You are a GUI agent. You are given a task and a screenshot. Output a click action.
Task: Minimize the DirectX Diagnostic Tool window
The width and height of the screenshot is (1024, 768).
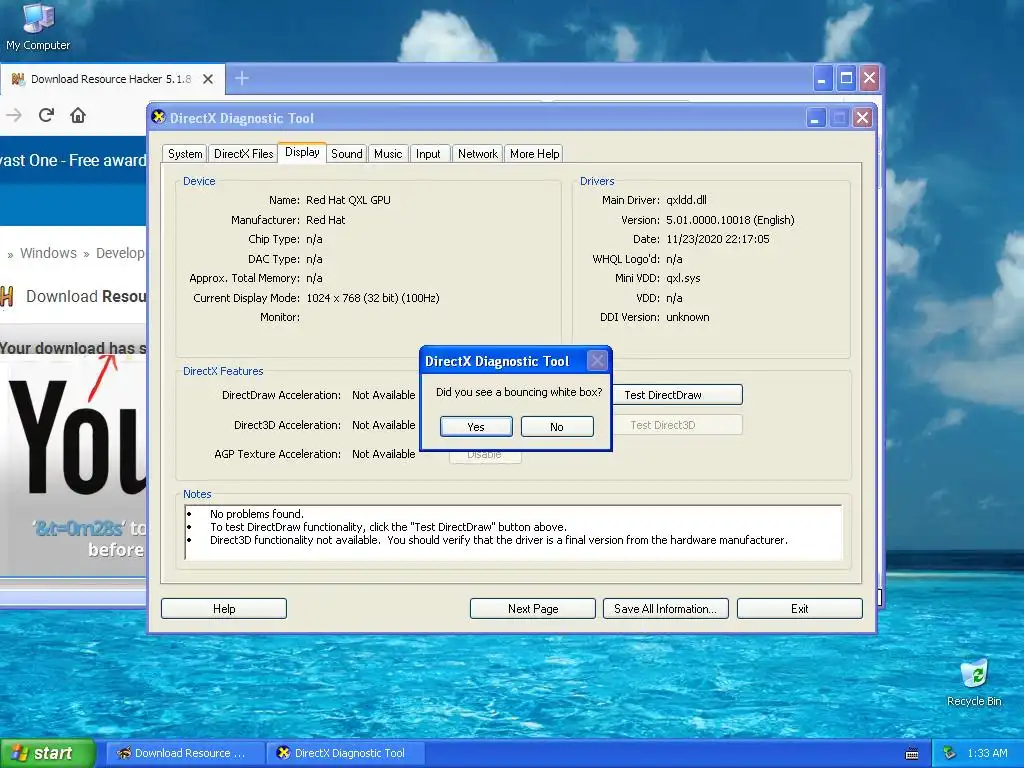[x=815, y=118]
